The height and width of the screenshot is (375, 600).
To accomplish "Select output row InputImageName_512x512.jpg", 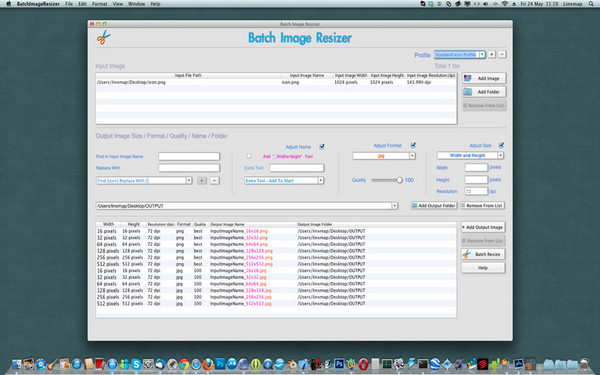I will tap(276, 303).
